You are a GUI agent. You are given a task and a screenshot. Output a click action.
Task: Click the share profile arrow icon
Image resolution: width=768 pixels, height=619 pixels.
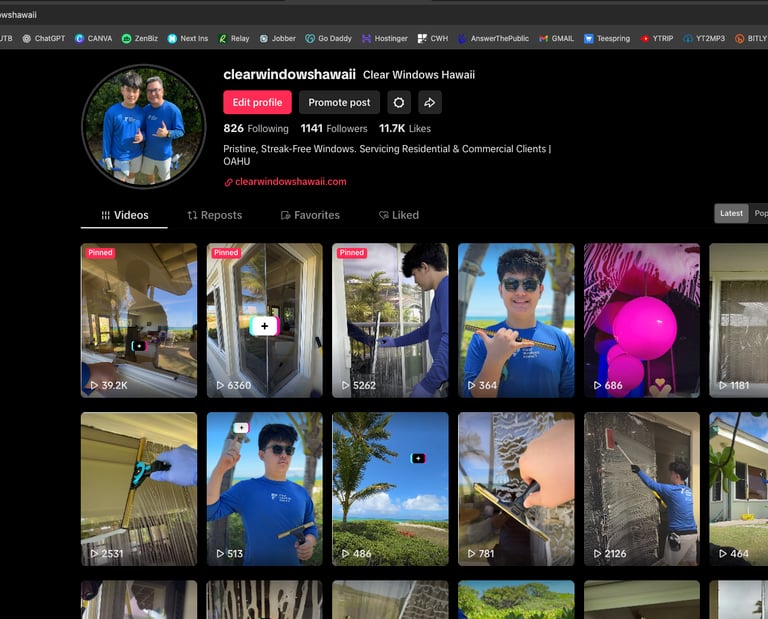click(430, 102)
